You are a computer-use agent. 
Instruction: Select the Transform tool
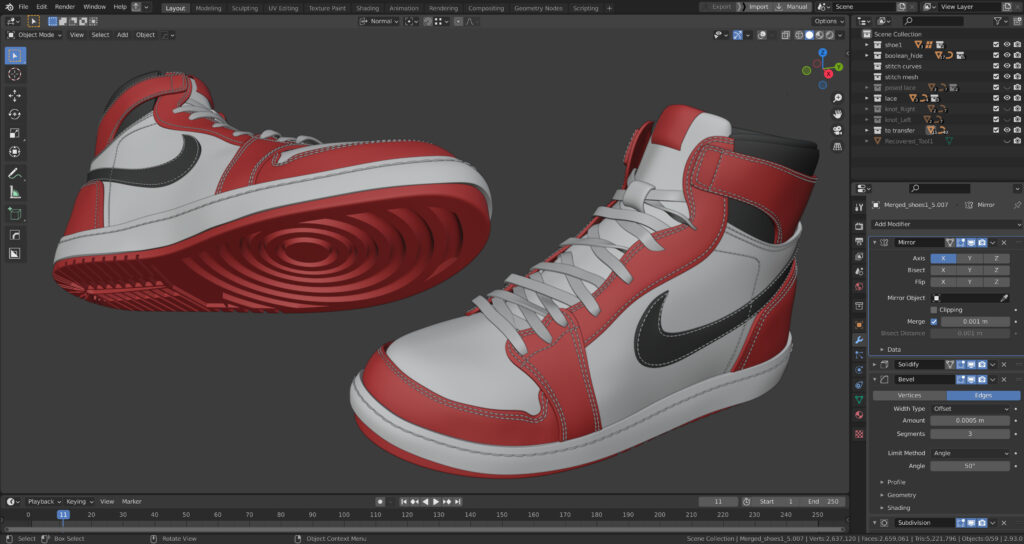pos(14,152)
